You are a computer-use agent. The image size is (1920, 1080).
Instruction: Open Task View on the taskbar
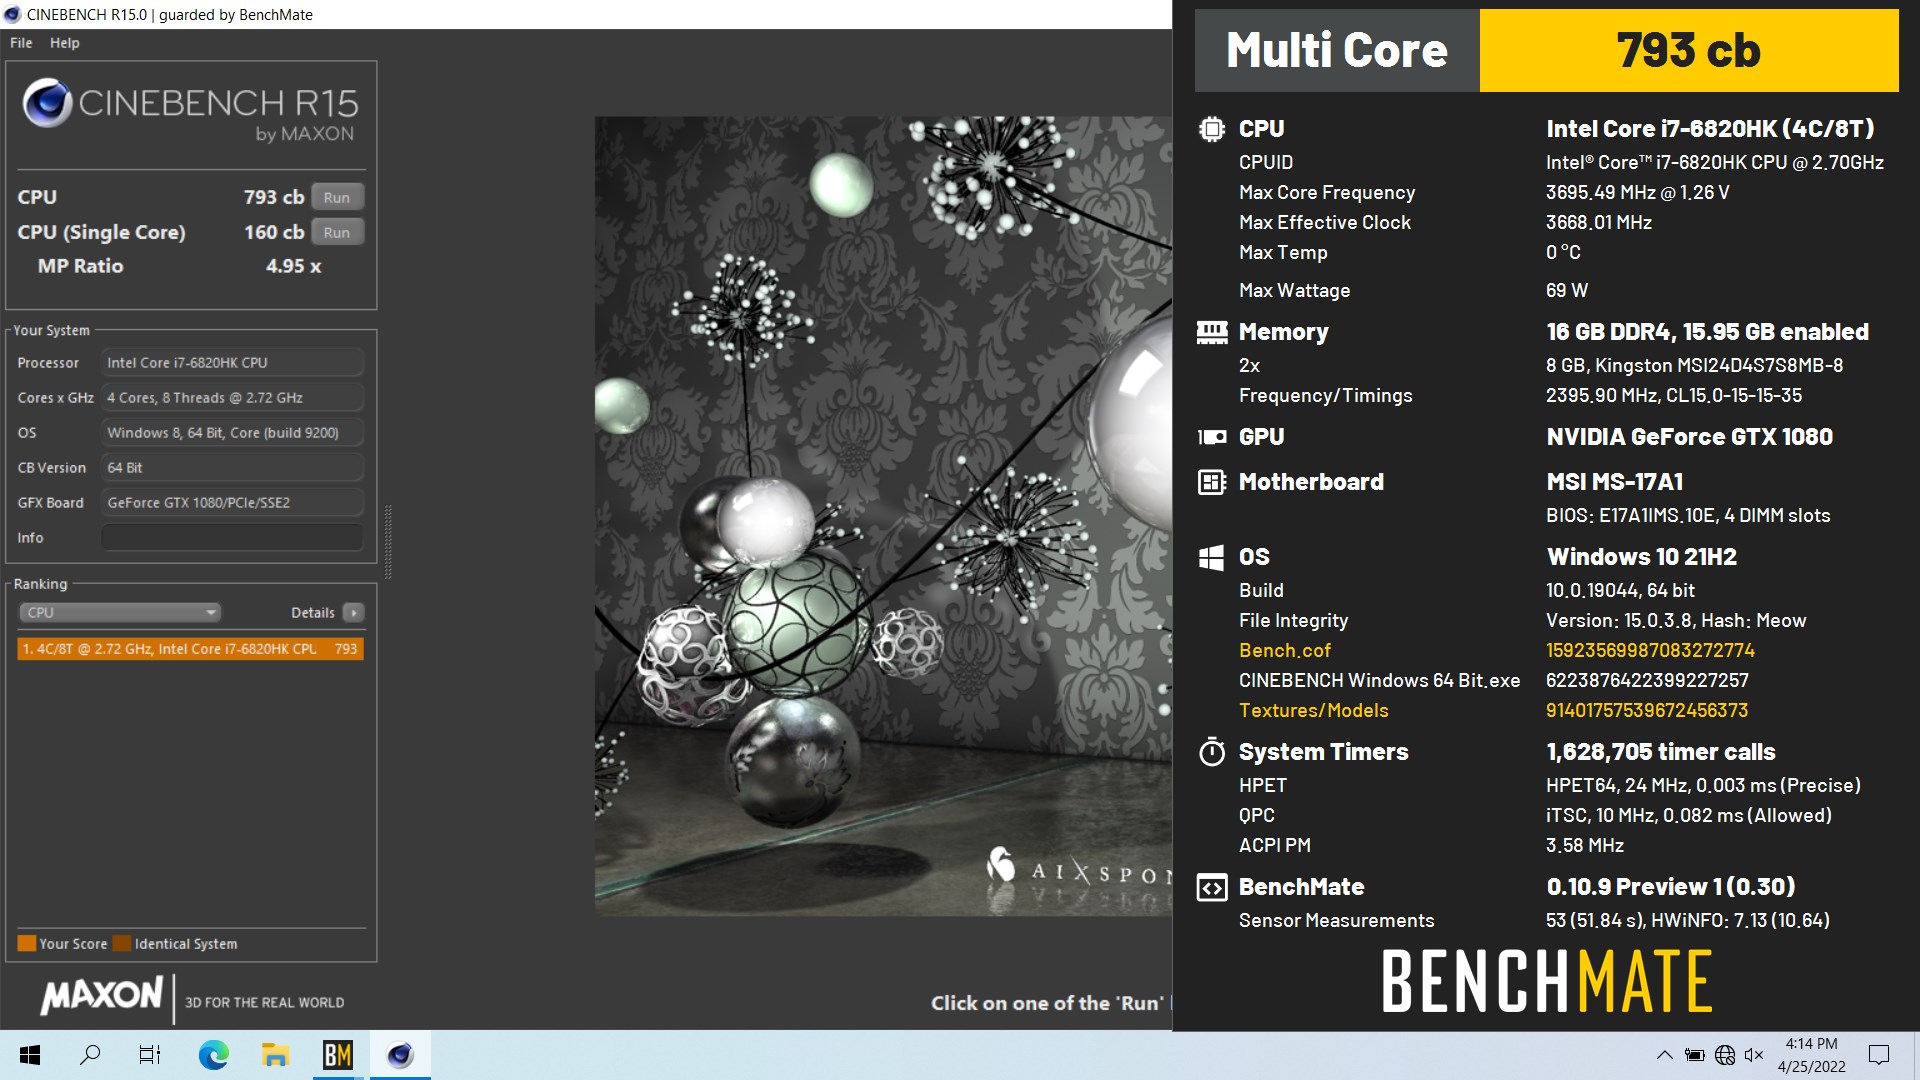tap(150, 1055)
